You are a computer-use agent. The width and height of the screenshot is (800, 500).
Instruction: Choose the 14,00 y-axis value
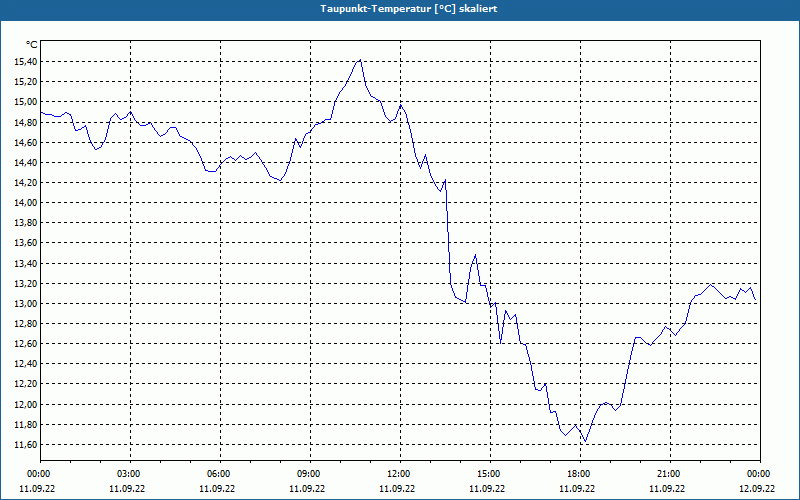[26, 203]
